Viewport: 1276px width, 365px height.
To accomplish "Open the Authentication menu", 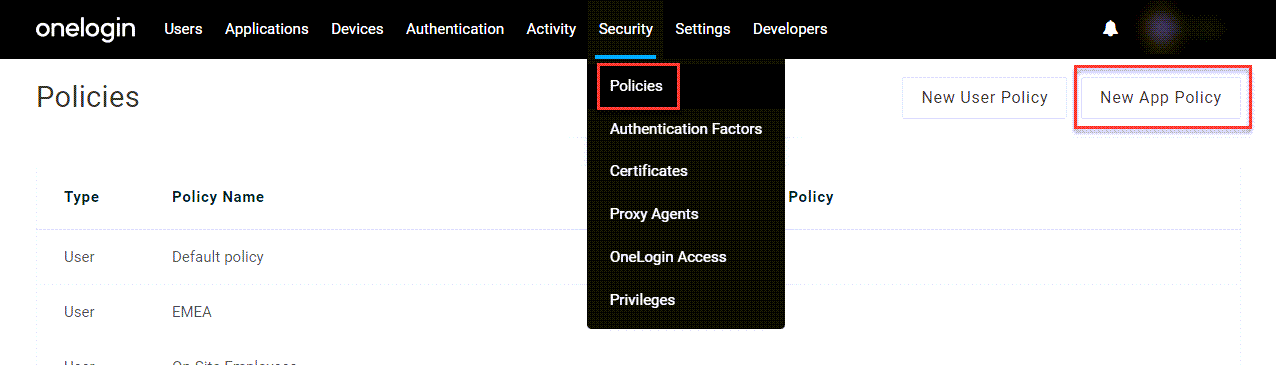I will tap(455, 29).
